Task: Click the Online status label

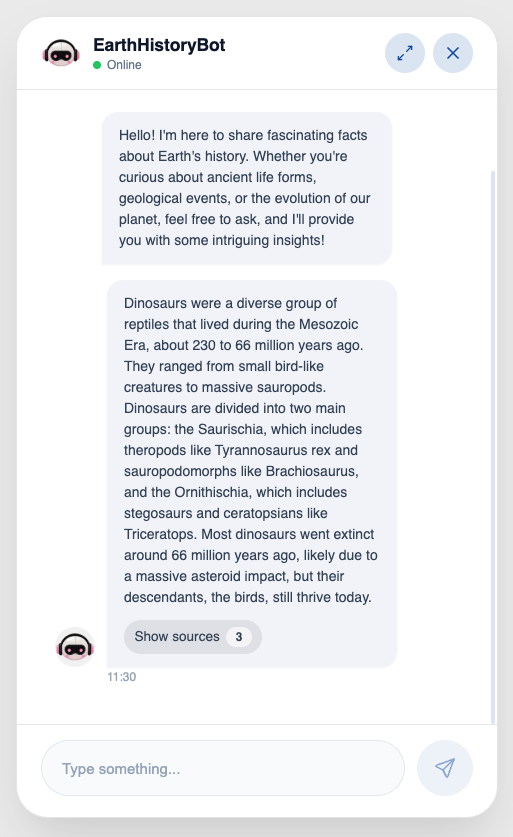Action: 124,65
